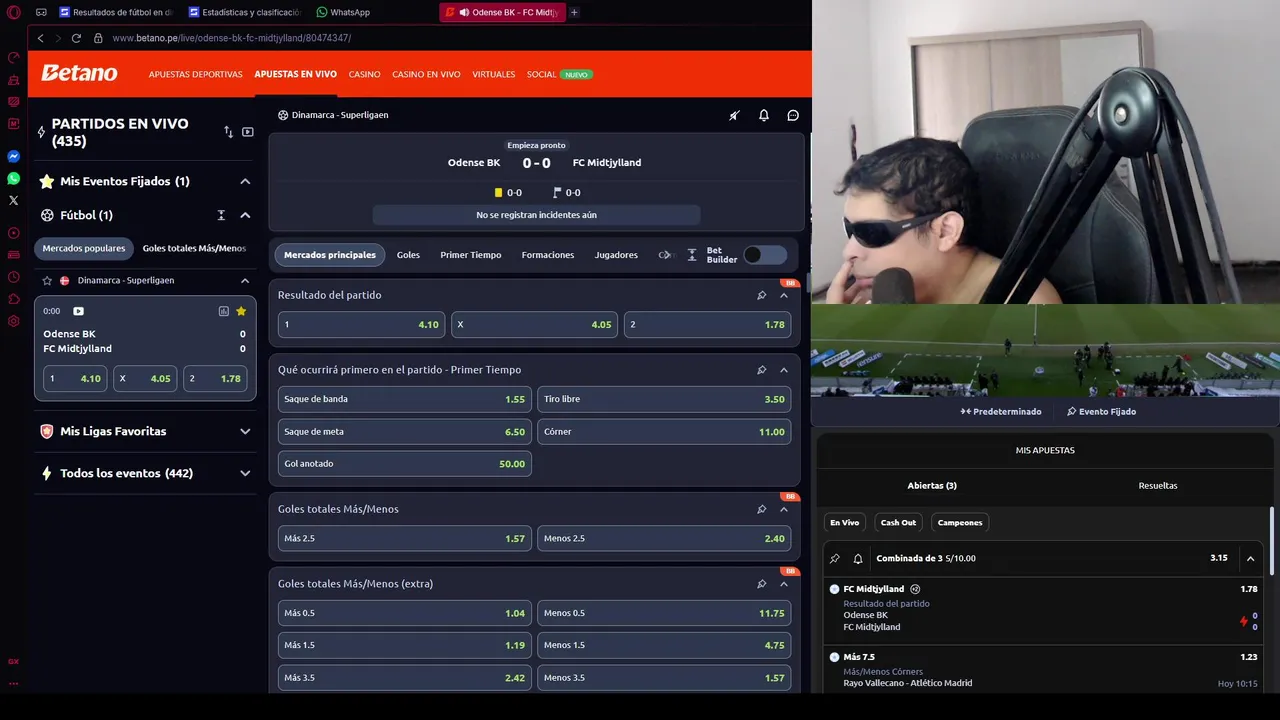
Task: Click the Mis Apuestas panel scrollbar
Action: [x=1273, y=541]
